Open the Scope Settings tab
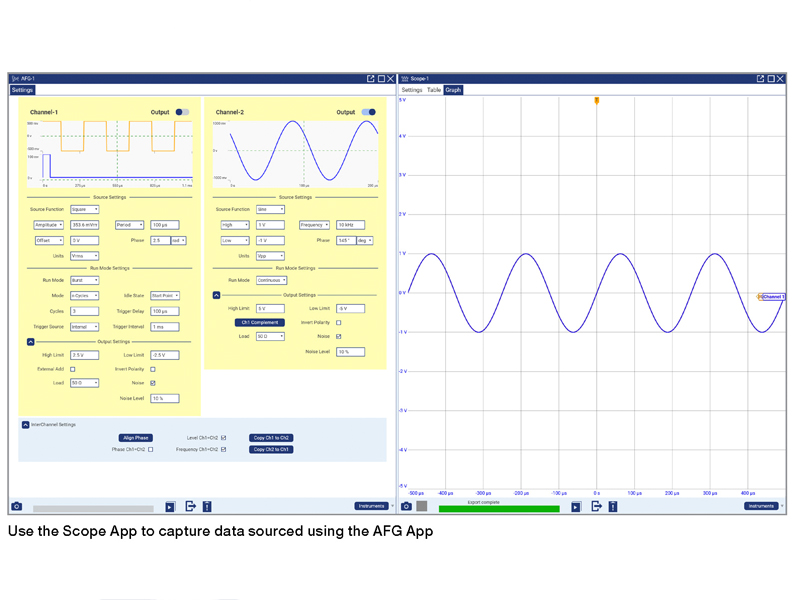This screenshot has width=800, height=600. 412,90
